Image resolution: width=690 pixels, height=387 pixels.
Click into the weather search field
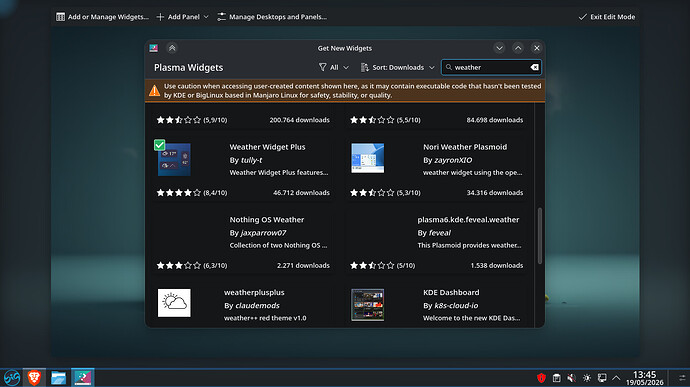click(x=491, y=67)
